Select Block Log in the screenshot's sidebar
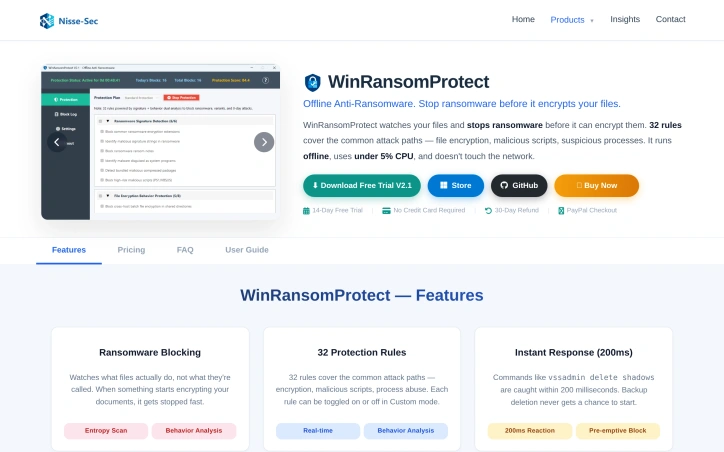 point(66,114)
